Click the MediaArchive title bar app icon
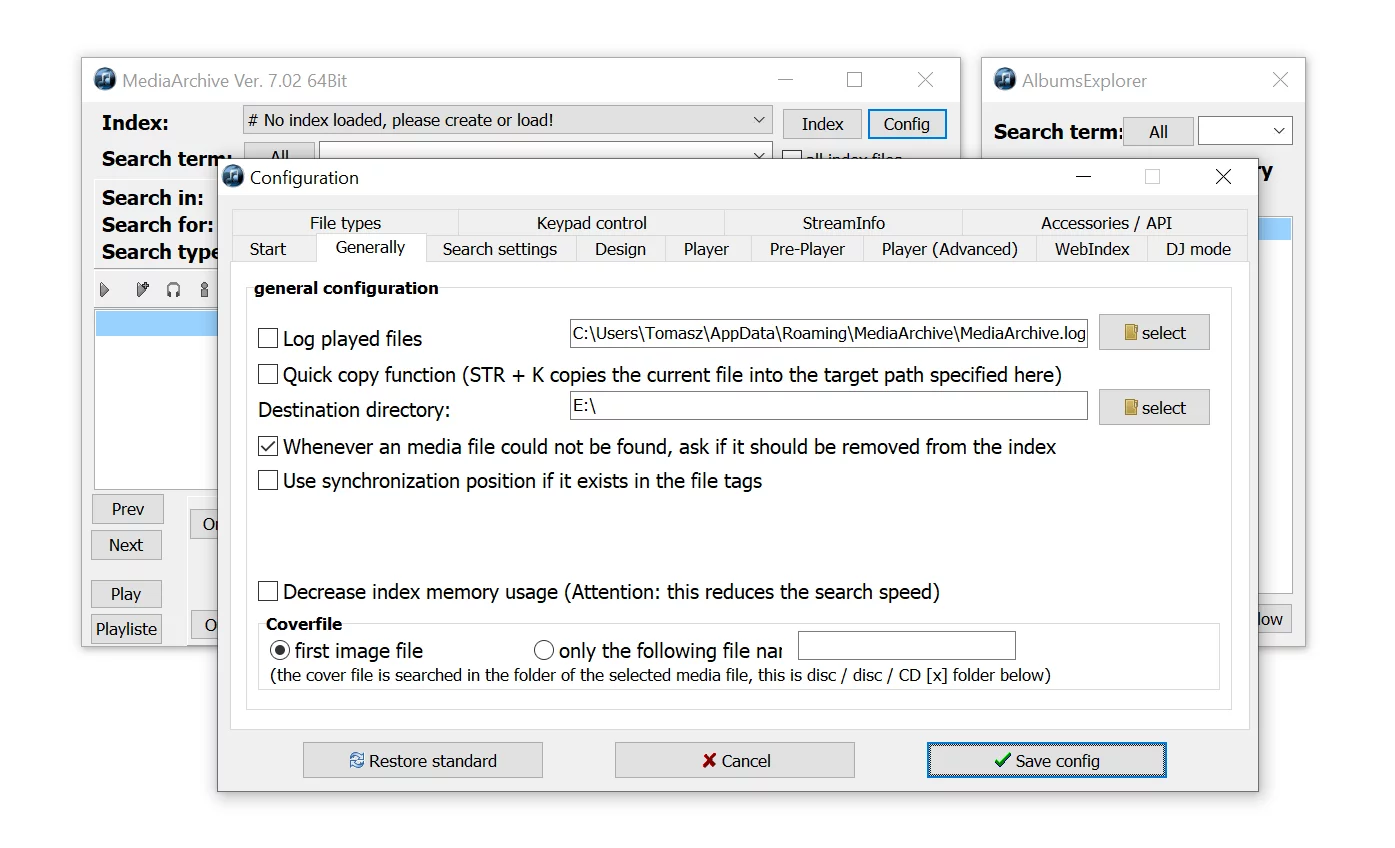The image size is (1395, 848). pos(105,80)
